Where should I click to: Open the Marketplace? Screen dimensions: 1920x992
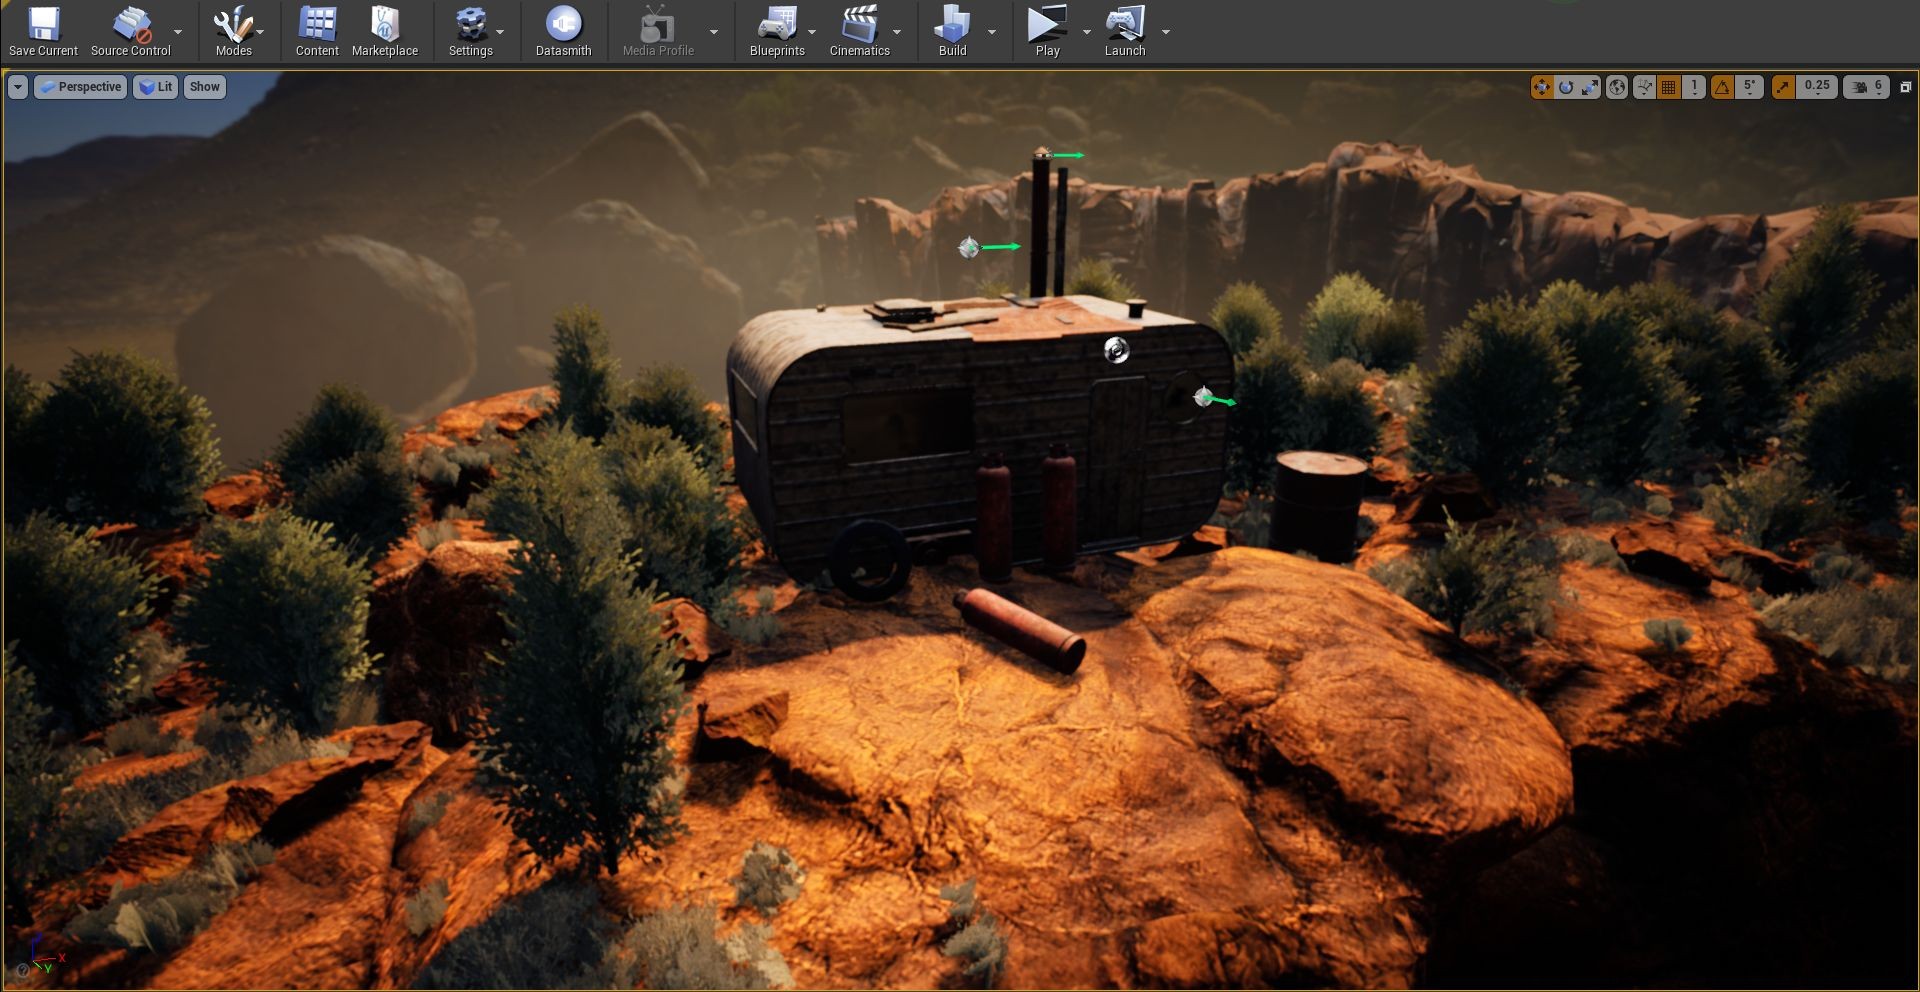(x=385, y=31)
